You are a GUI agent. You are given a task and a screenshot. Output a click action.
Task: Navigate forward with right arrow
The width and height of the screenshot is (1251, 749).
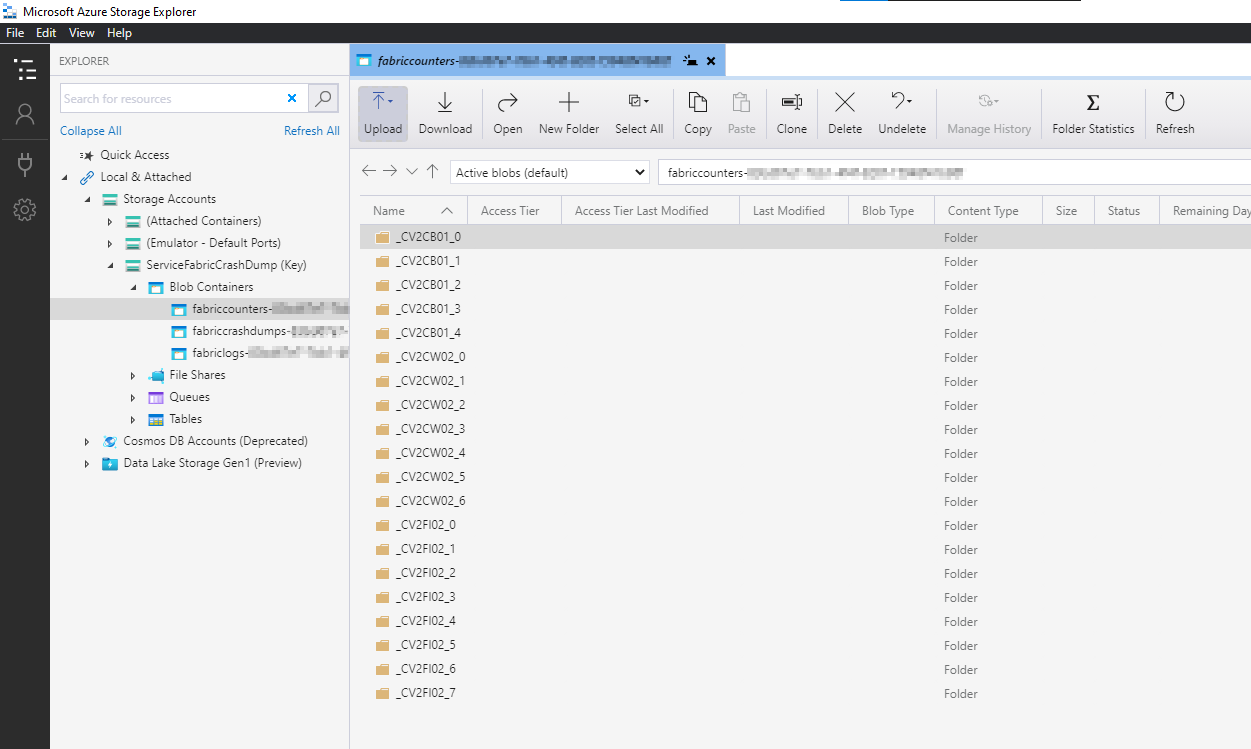[390, 171]
